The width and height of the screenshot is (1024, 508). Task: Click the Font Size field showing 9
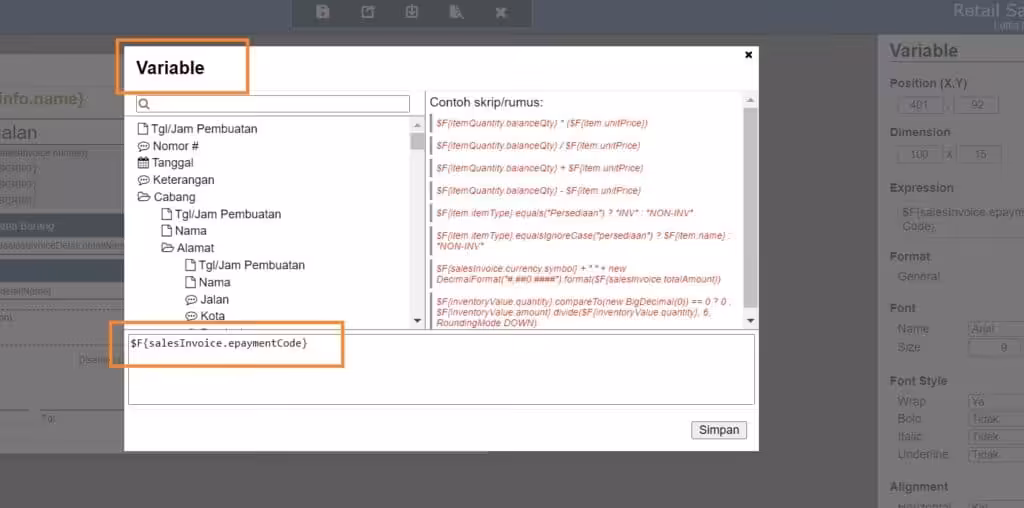coord(996,348)
